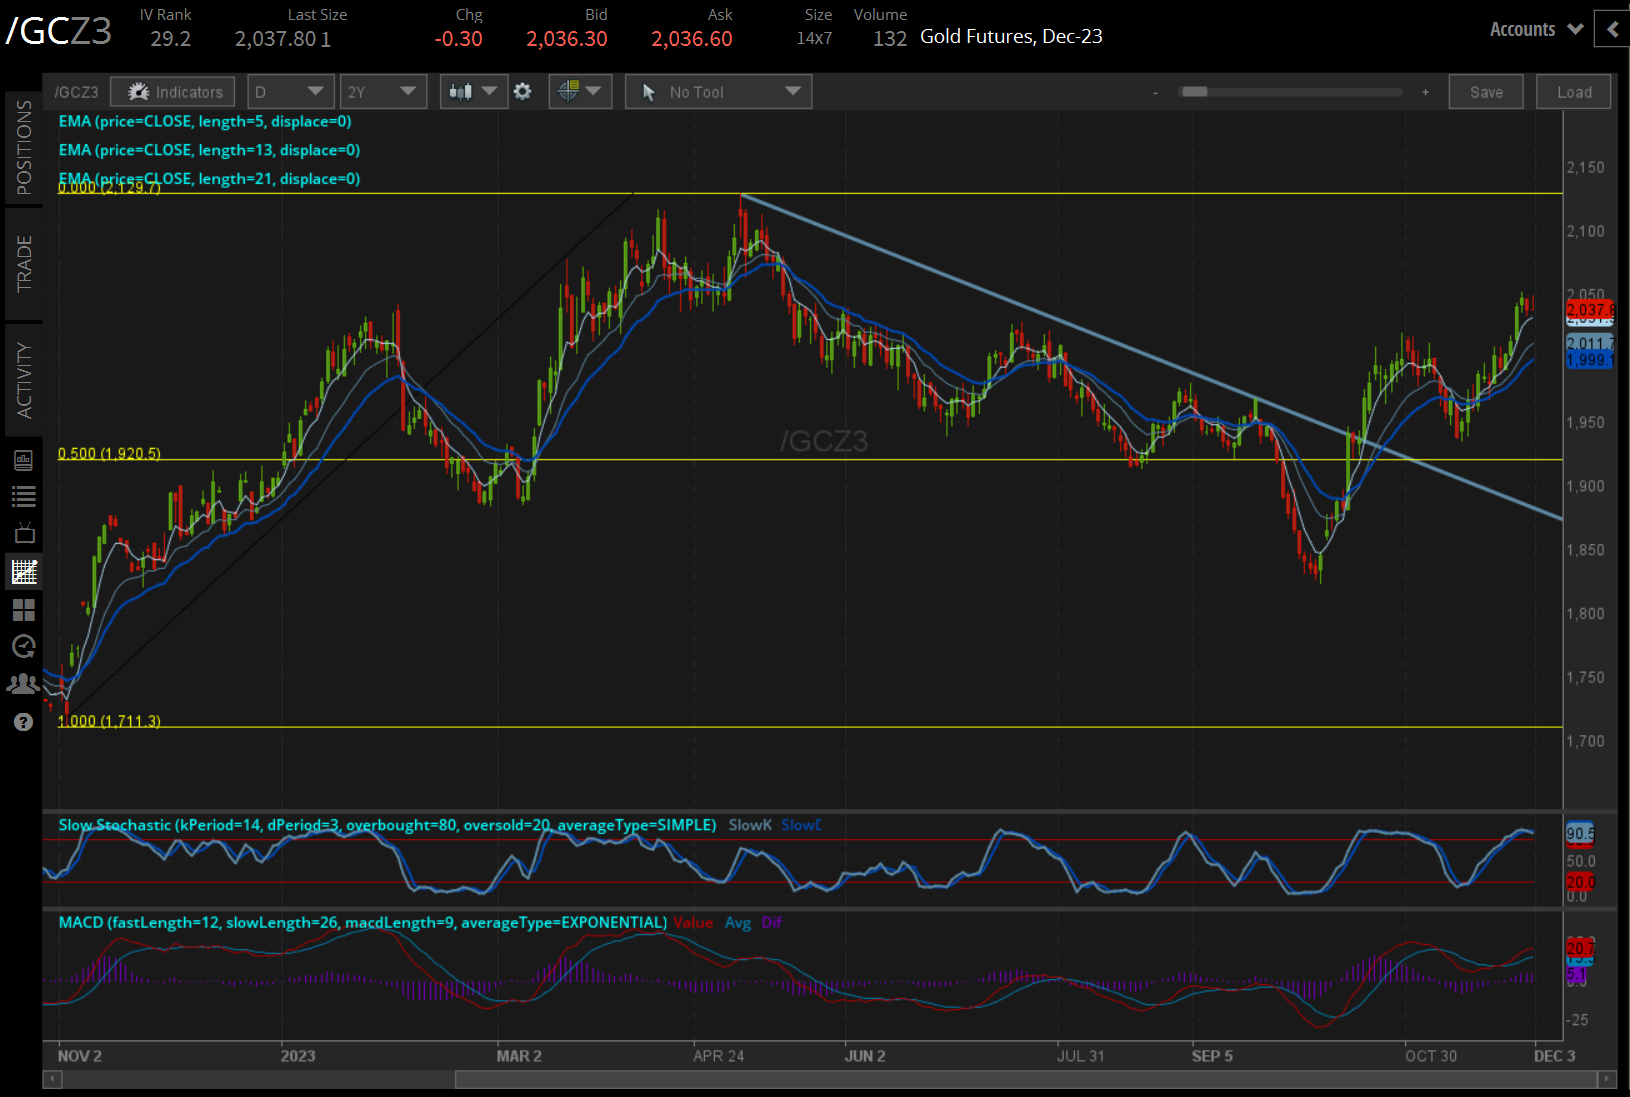Open the live TV icon in sidebar

tap(23, 533)
